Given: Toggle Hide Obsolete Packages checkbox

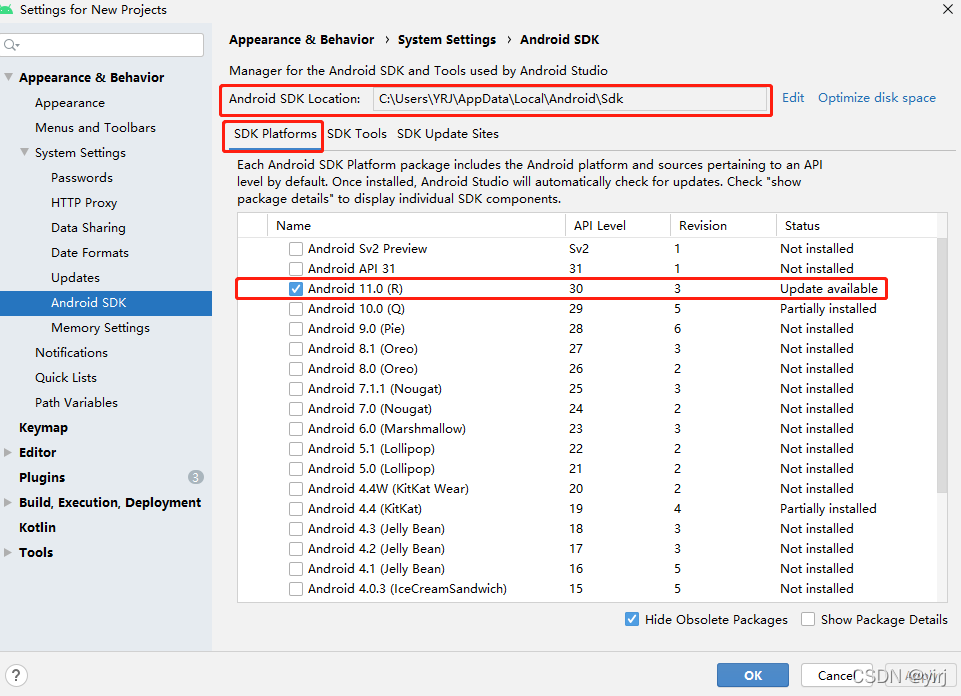Looking at the screenshot, I should 632,619.
